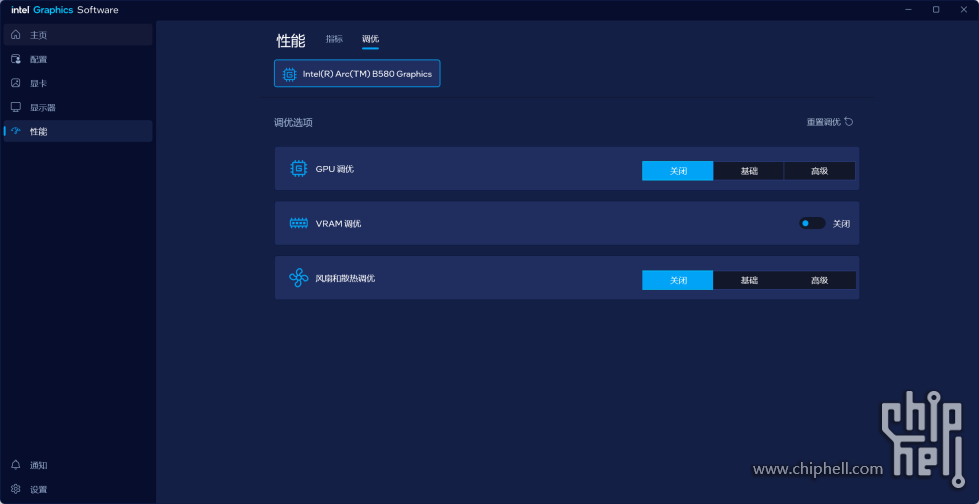Click the 性能 page title
979x504 pixels.
click(x=291, y=41)
